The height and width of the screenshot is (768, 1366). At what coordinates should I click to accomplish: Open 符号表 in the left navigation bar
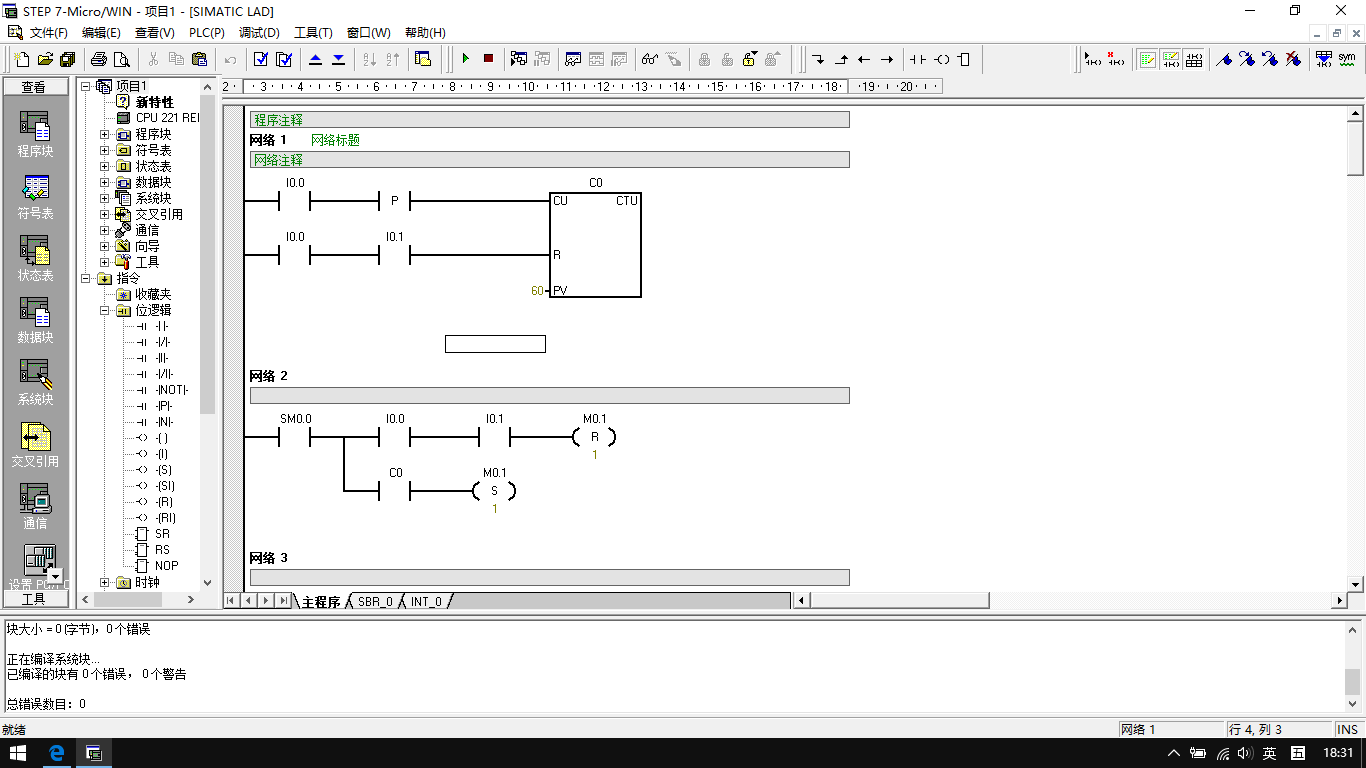(x=35, y=197)
